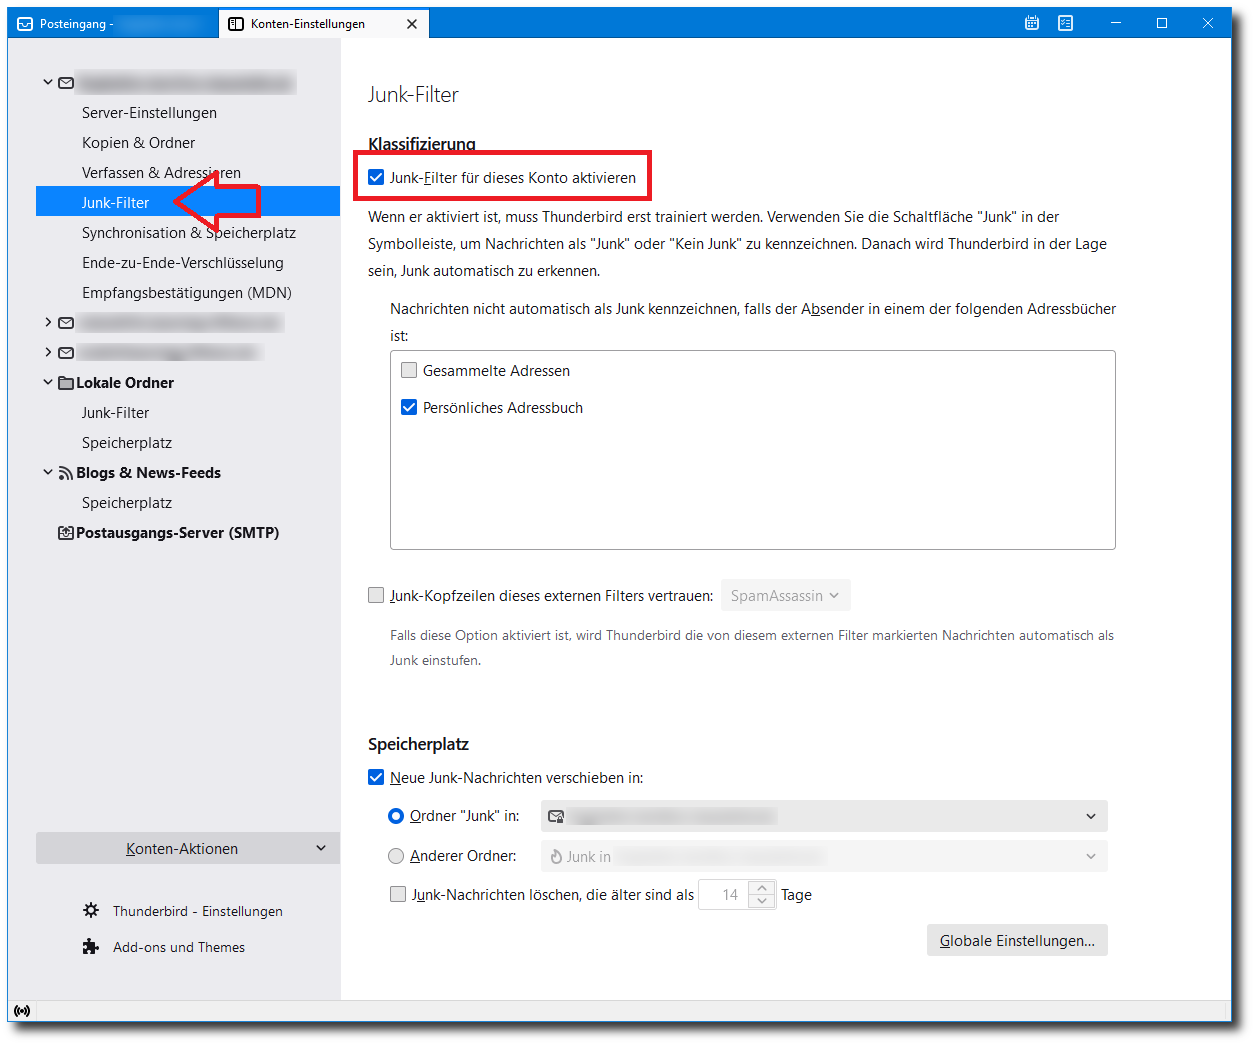Screen dimensions: 1255x1045
Task: Switch to the Posteingang tab
Action: (113, 23)
